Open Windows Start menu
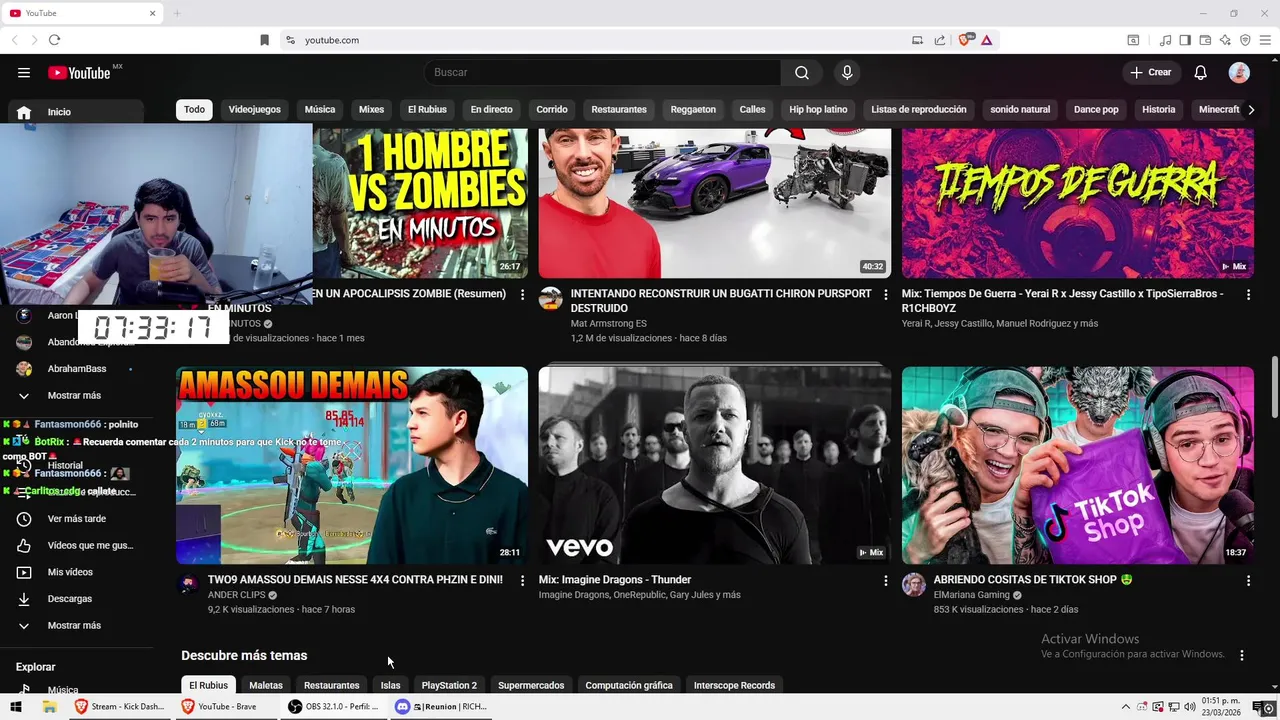 [x=15, y=707]
